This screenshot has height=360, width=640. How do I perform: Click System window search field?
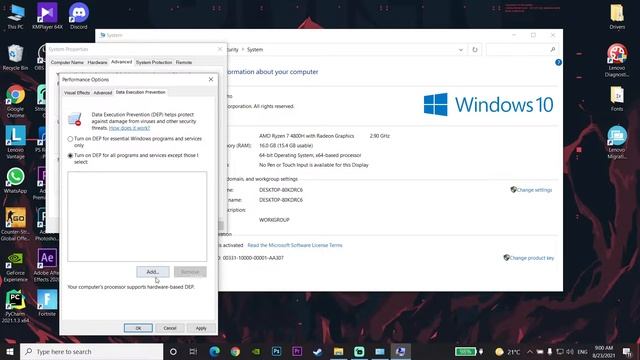click(x=522, y=49)
